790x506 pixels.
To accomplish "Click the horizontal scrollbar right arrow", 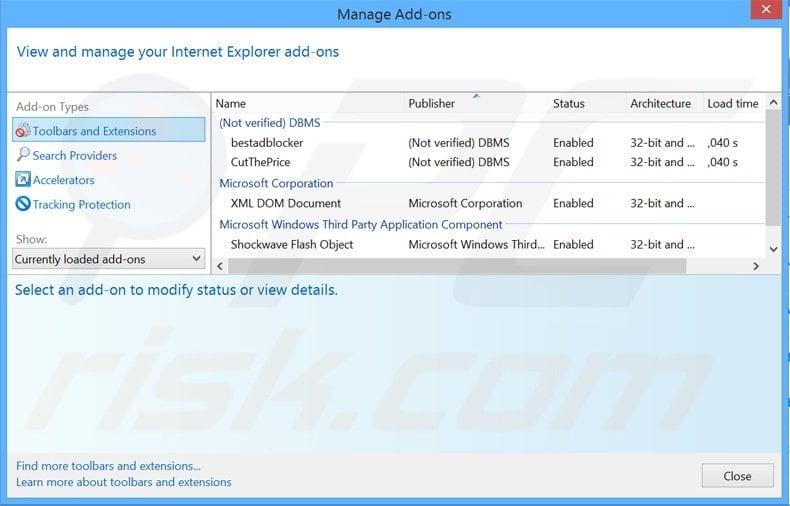I will click(x=756, y=266).
